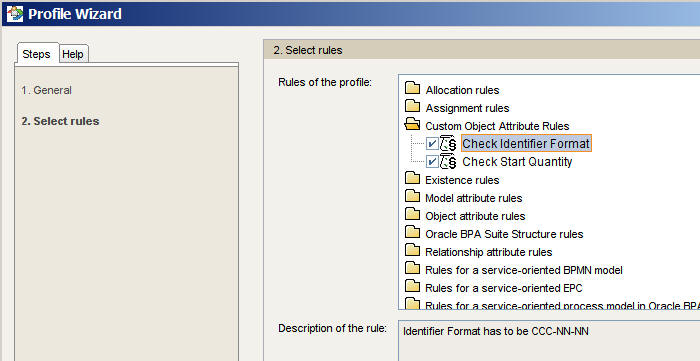Image resolution: width=700 pixels, height=361 pixels.
Task: Select step 2. Select rules
Action: [60, 121]
